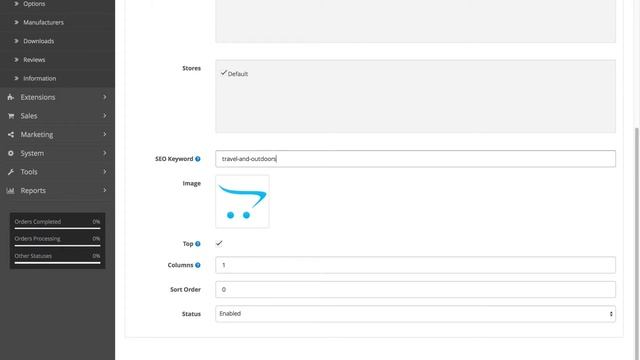Viewport: 640px width, 360px height.
Task: Open the Marketing menu label
Action: (37, 134)
